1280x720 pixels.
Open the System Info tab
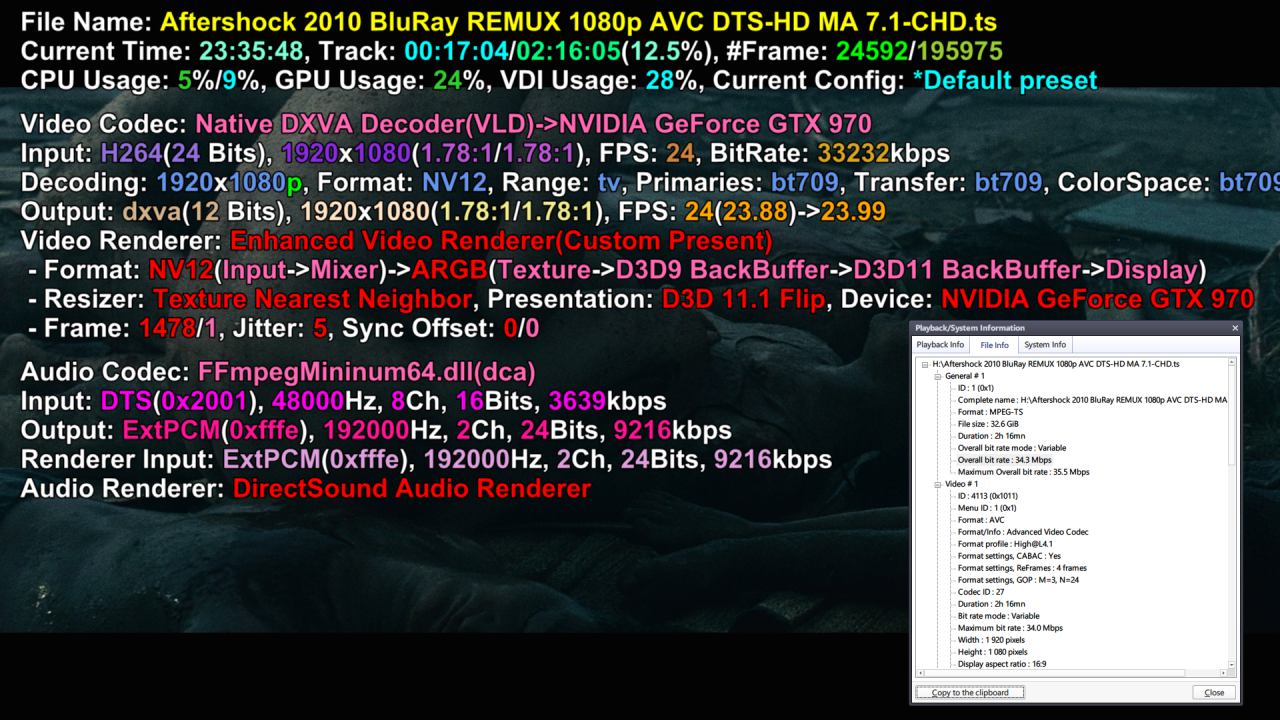click(1044, 345)
